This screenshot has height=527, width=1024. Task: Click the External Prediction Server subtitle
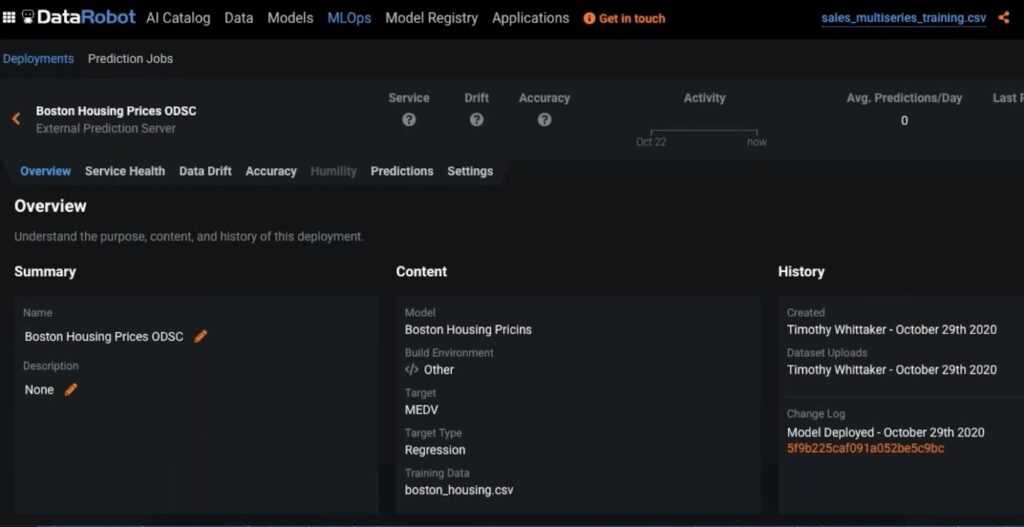[x=106, y=129]
